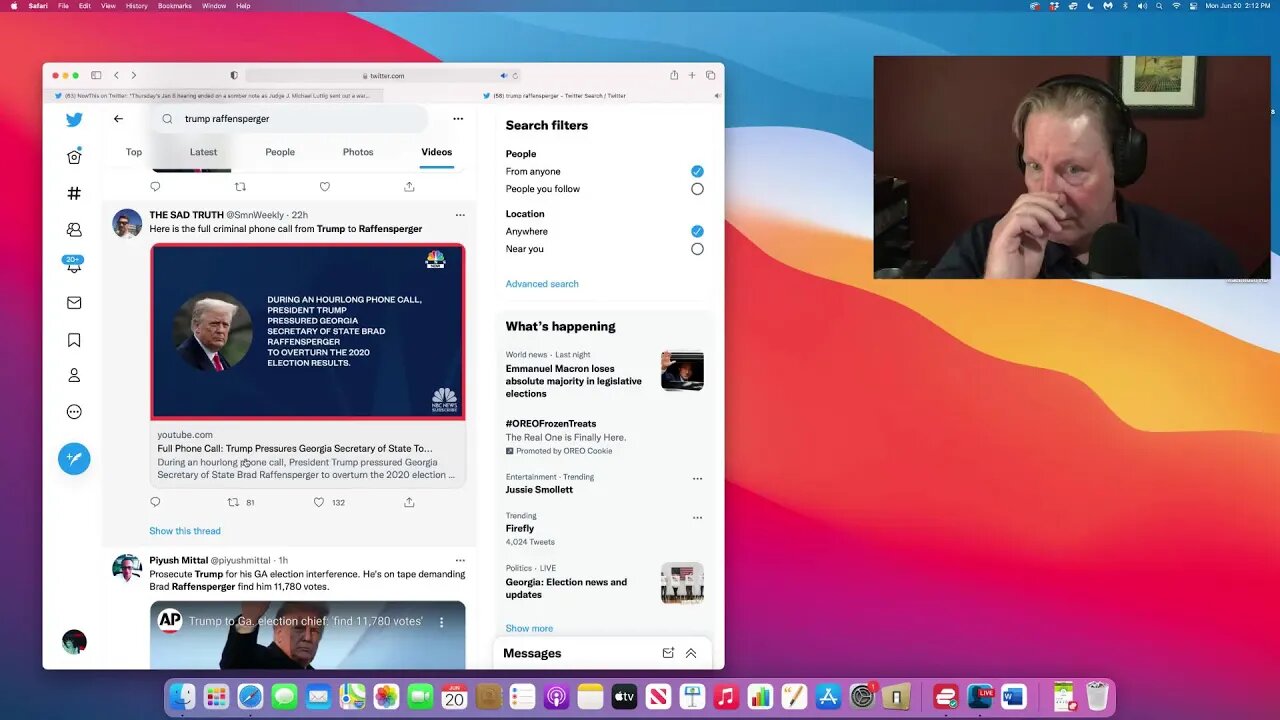1280x720 pixels.
Task: Switch to the Latest search tab
Action: [x=203, y=152]
